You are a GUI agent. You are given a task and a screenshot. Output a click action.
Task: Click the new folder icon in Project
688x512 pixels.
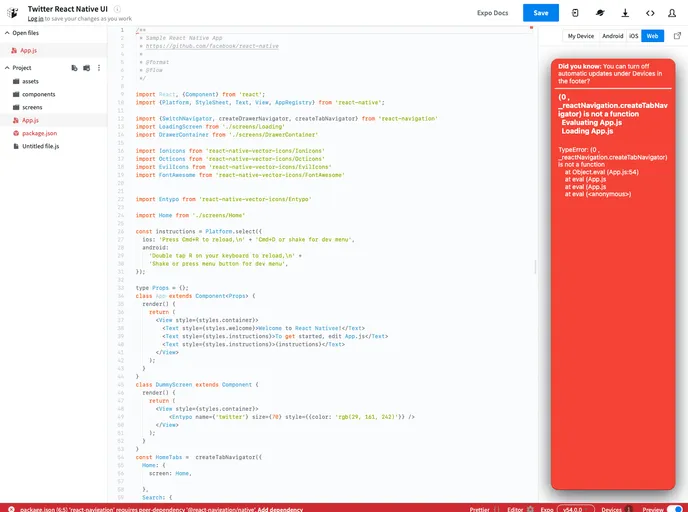(86, 68)
